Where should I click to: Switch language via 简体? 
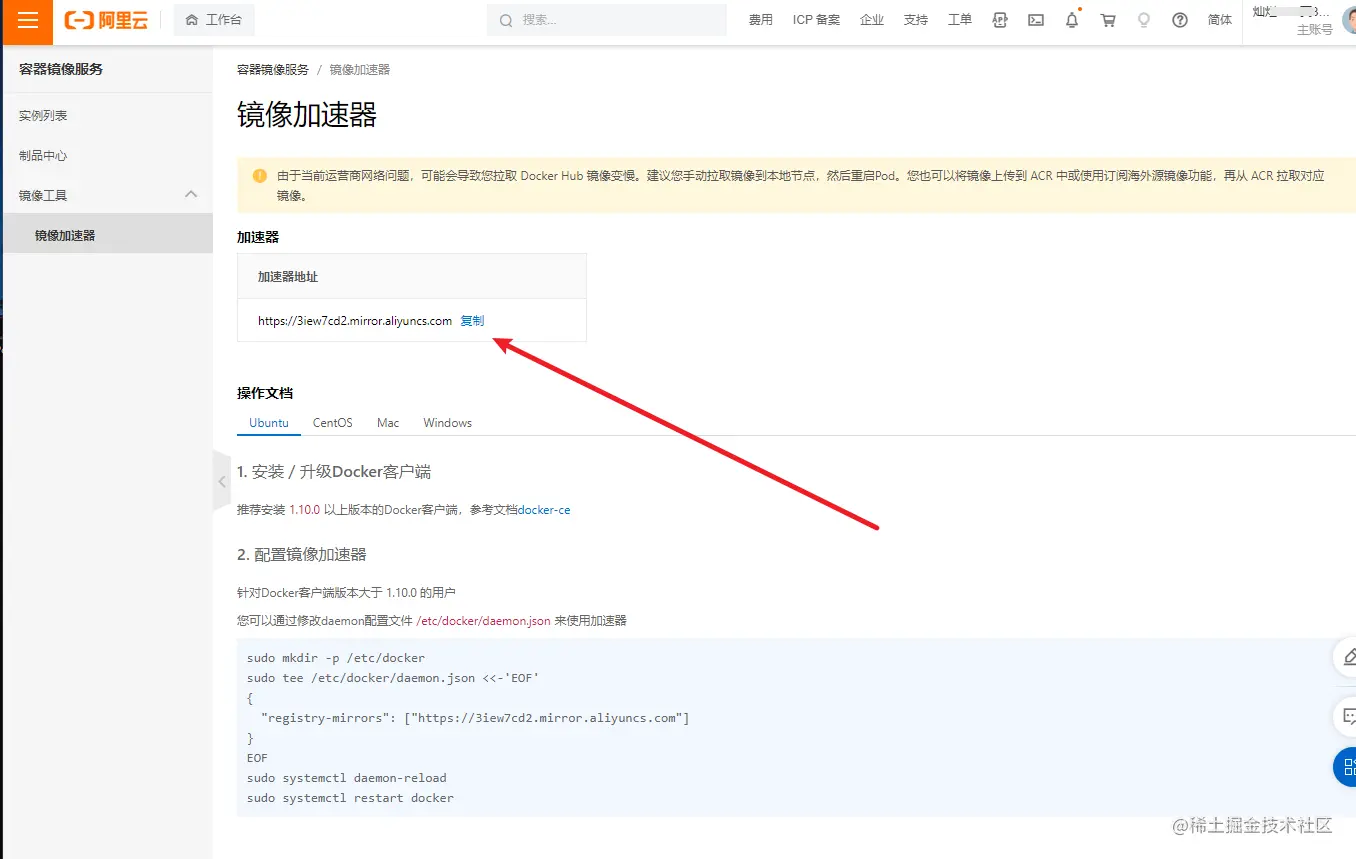(1220, 20)
